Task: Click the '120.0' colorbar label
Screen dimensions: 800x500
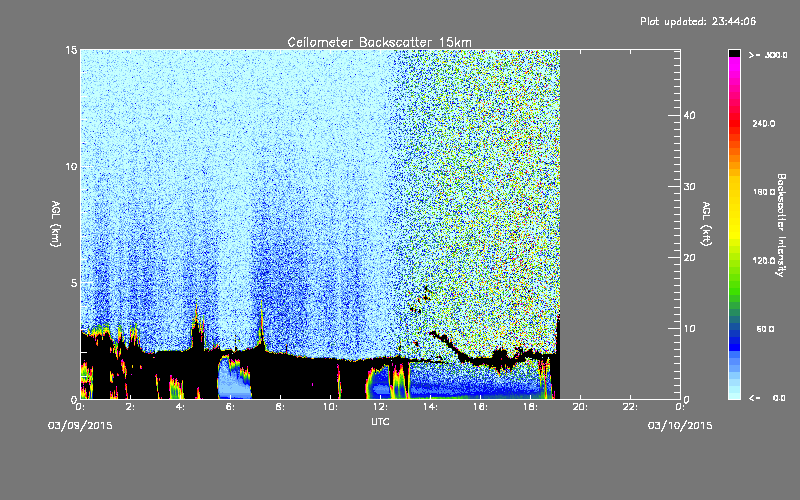Action: coord(764,261)
